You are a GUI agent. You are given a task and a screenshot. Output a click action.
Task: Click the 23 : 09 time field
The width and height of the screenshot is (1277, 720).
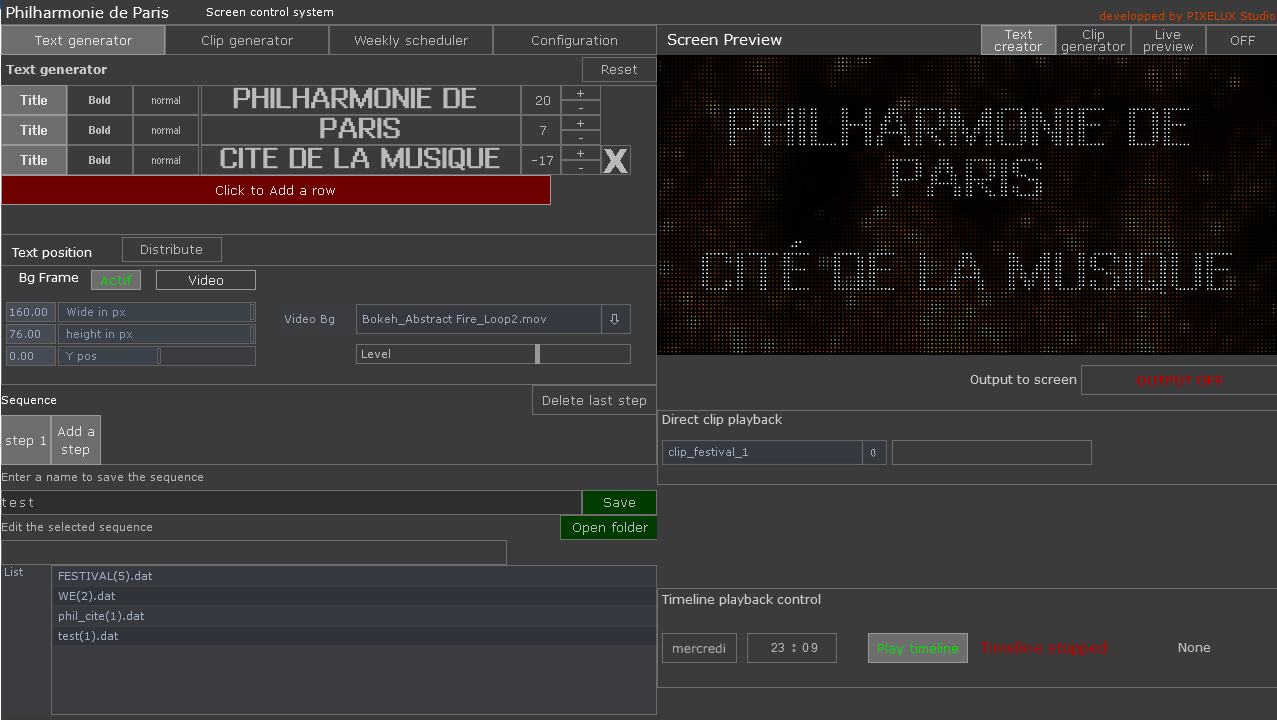coord(792,648)
